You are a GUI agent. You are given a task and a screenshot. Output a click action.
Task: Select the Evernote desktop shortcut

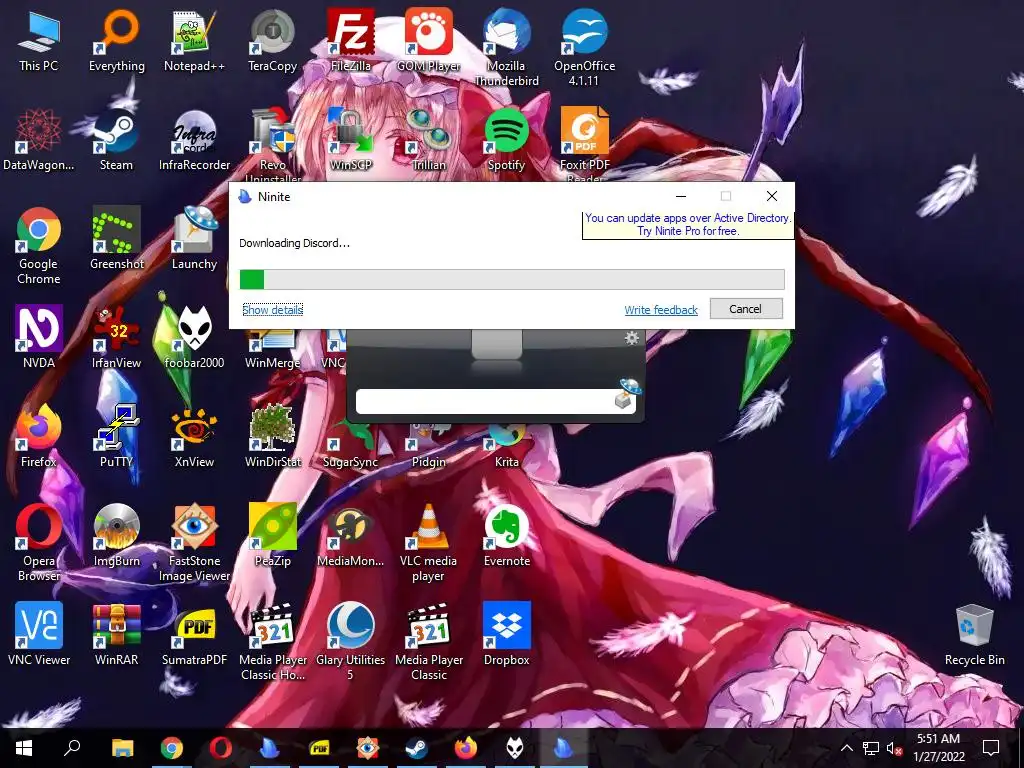pyautogui.click(x=507, y=536)
